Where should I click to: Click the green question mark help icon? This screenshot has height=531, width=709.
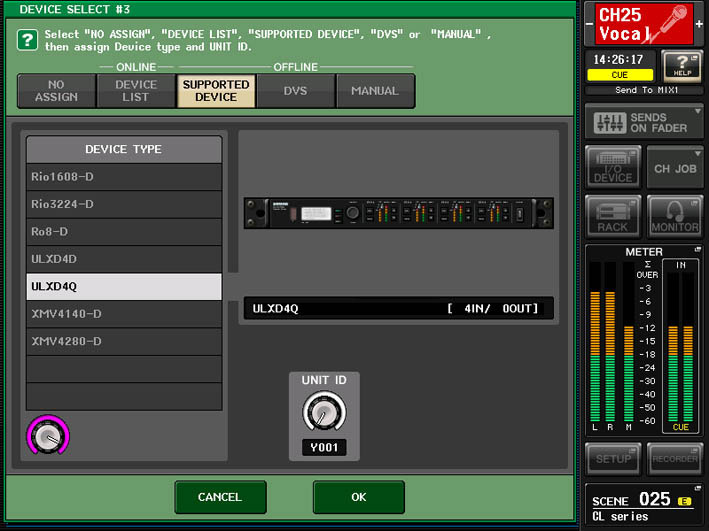(27, 40)
